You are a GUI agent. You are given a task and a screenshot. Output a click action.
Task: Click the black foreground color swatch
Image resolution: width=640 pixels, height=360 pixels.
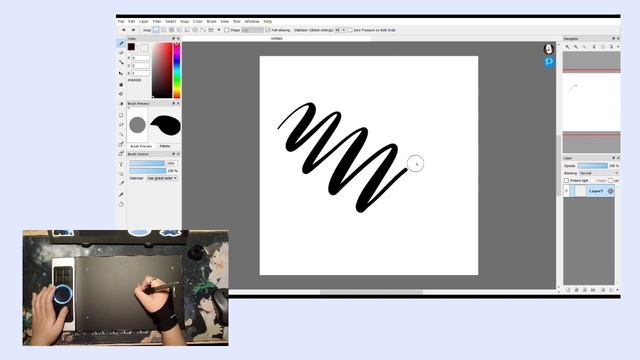(131, 47)
